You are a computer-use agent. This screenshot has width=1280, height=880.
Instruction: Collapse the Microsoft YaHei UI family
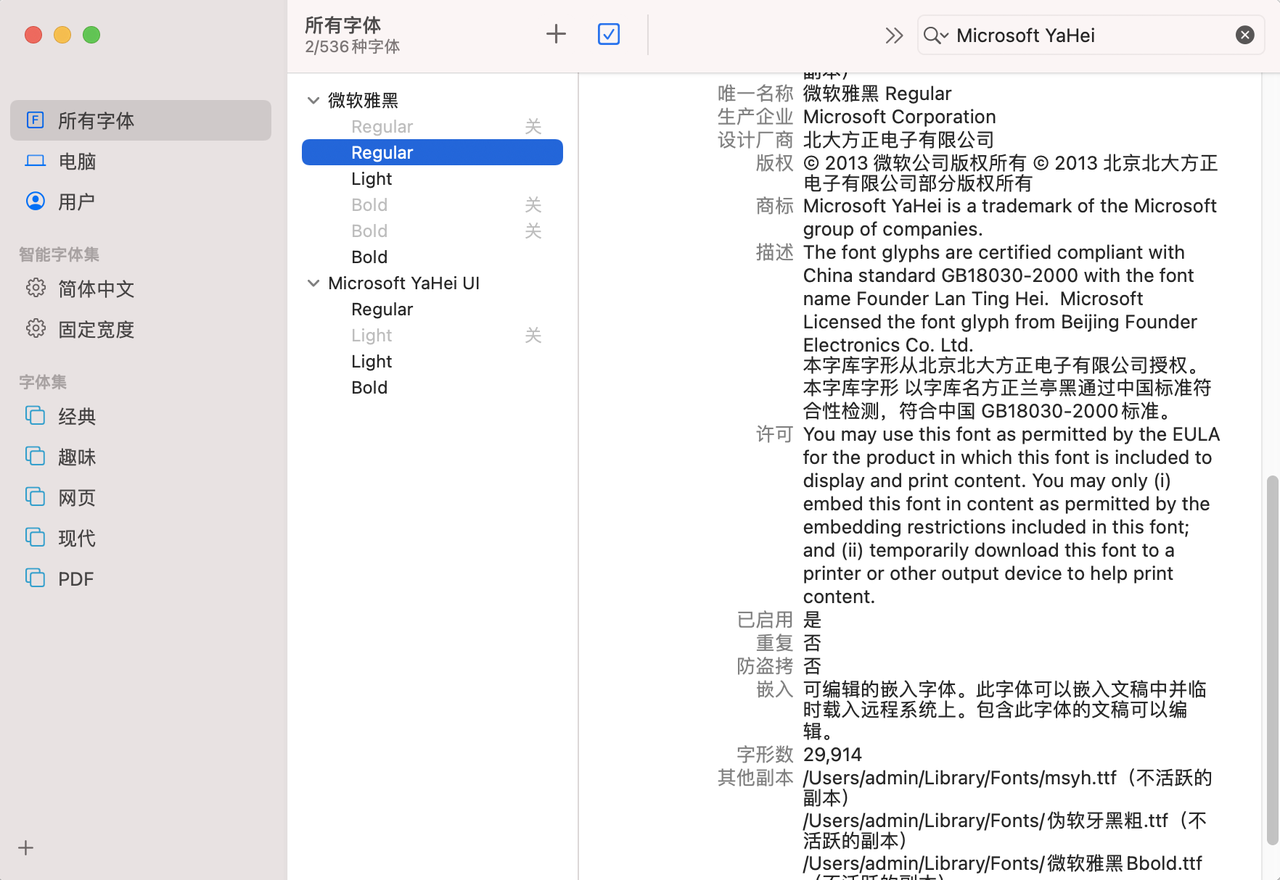pyautogui.click(x=313, y=283)
